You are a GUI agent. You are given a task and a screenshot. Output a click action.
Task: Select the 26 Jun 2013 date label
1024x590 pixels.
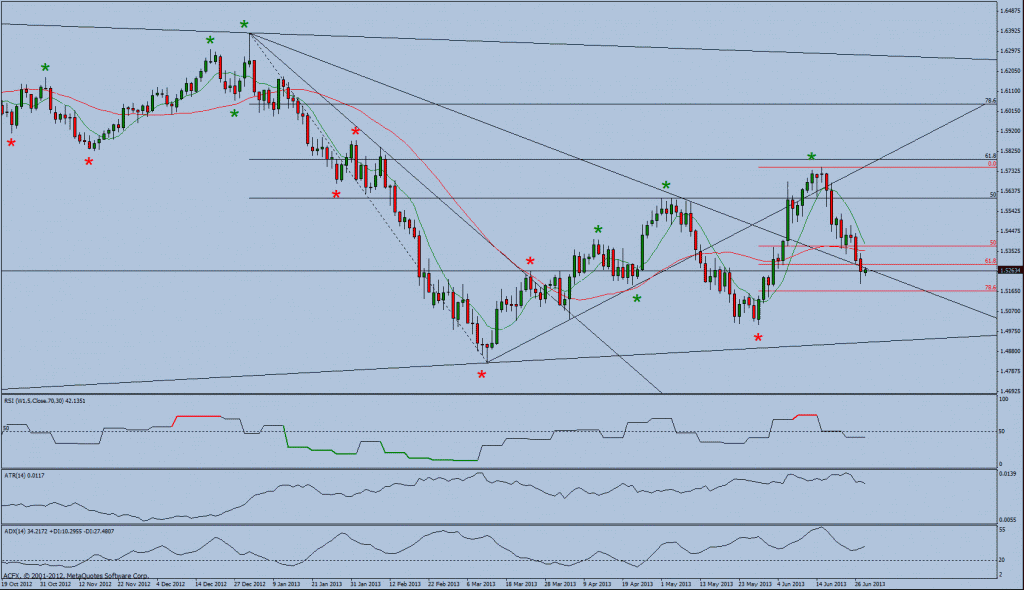click(x=869, y=584)
